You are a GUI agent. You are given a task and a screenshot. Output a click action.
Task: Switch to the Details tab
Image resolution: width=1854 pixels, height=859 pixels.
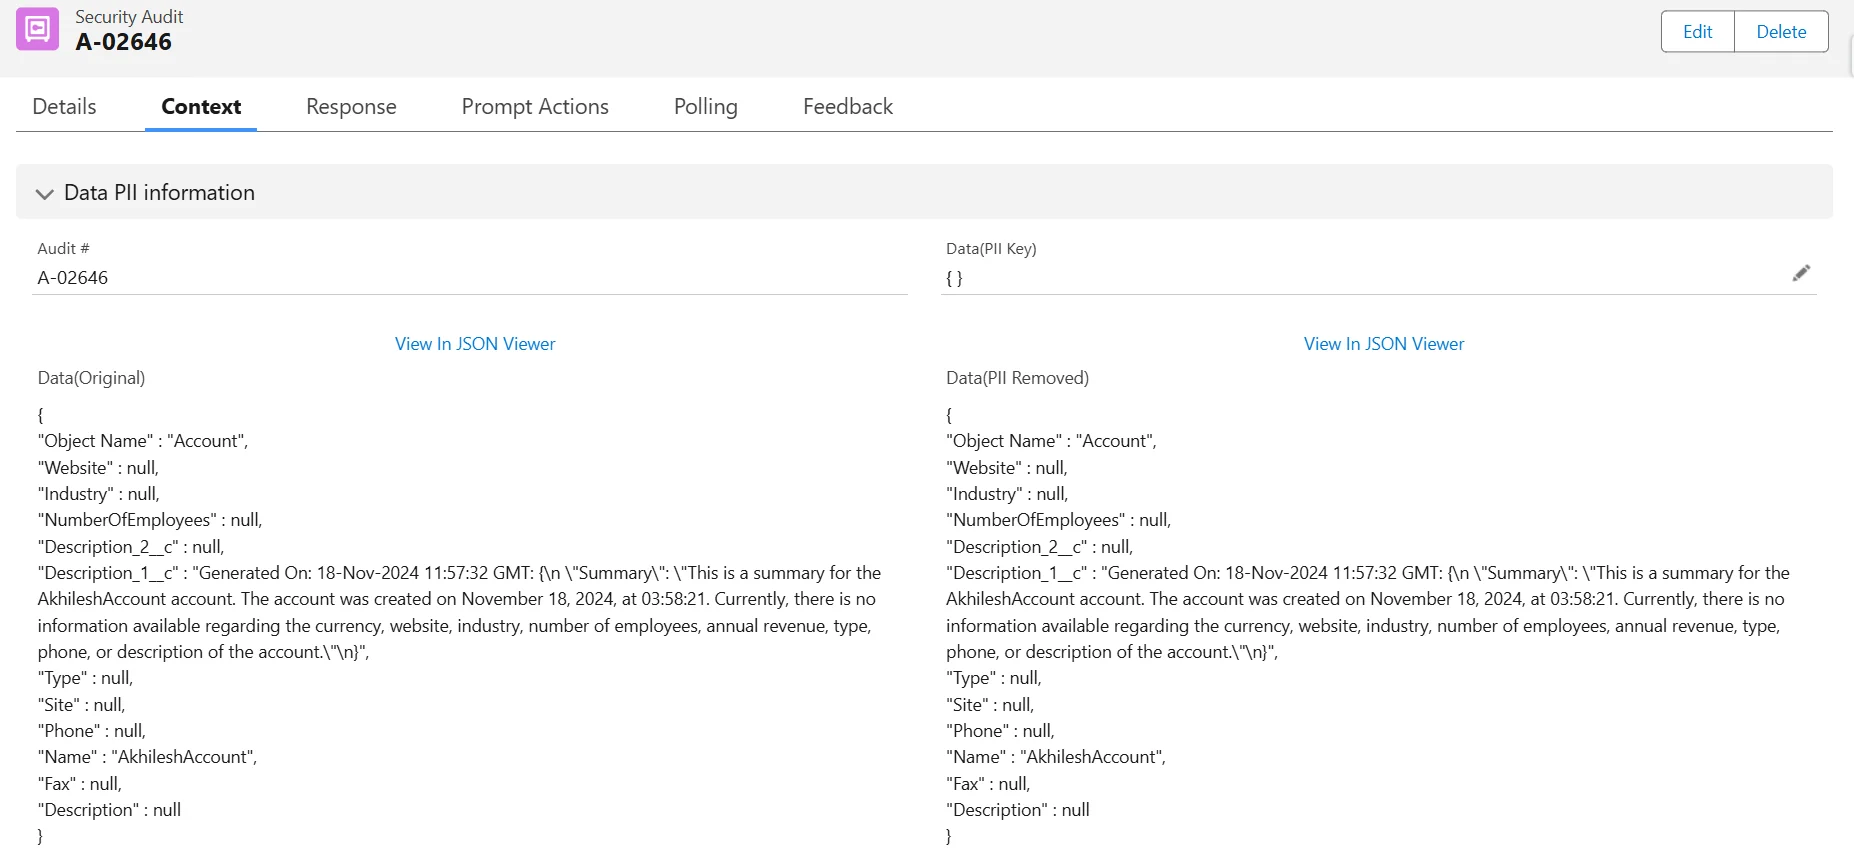point(64,107)
